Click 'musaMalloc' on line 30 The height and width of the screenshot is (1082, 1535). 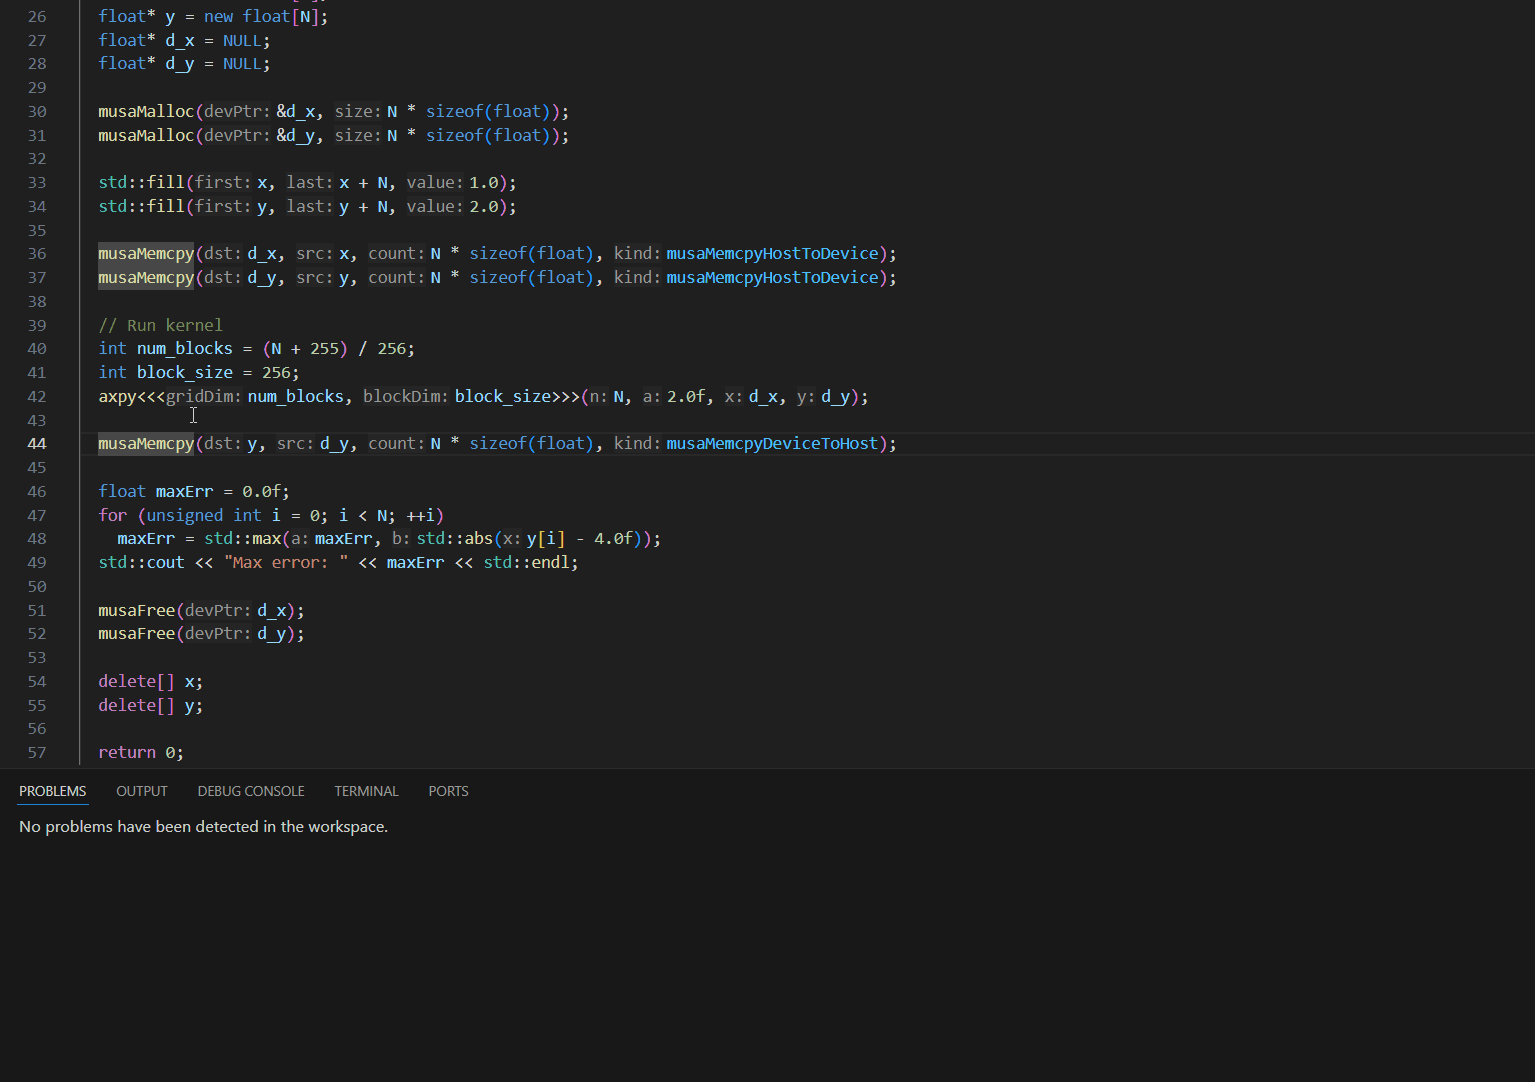146,112
